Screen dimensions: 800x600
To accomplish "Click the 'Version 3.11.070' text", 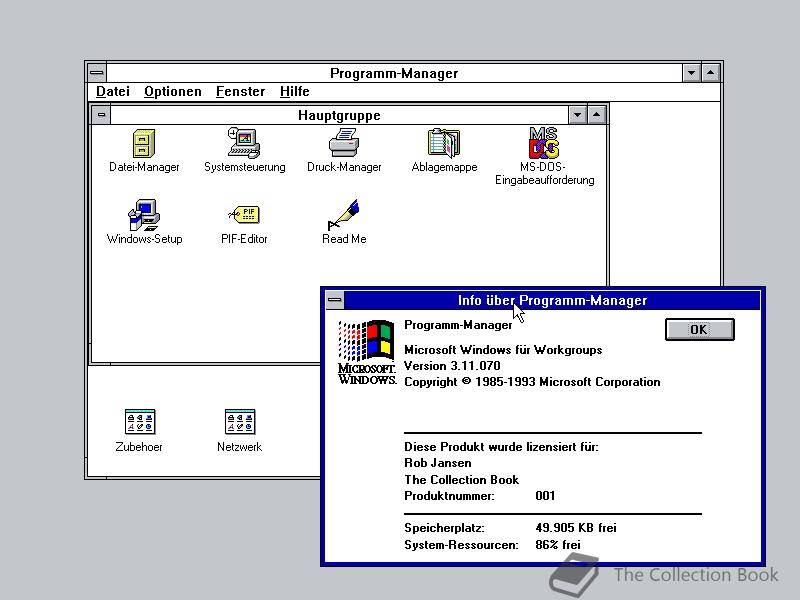I will tap(452, 366).
